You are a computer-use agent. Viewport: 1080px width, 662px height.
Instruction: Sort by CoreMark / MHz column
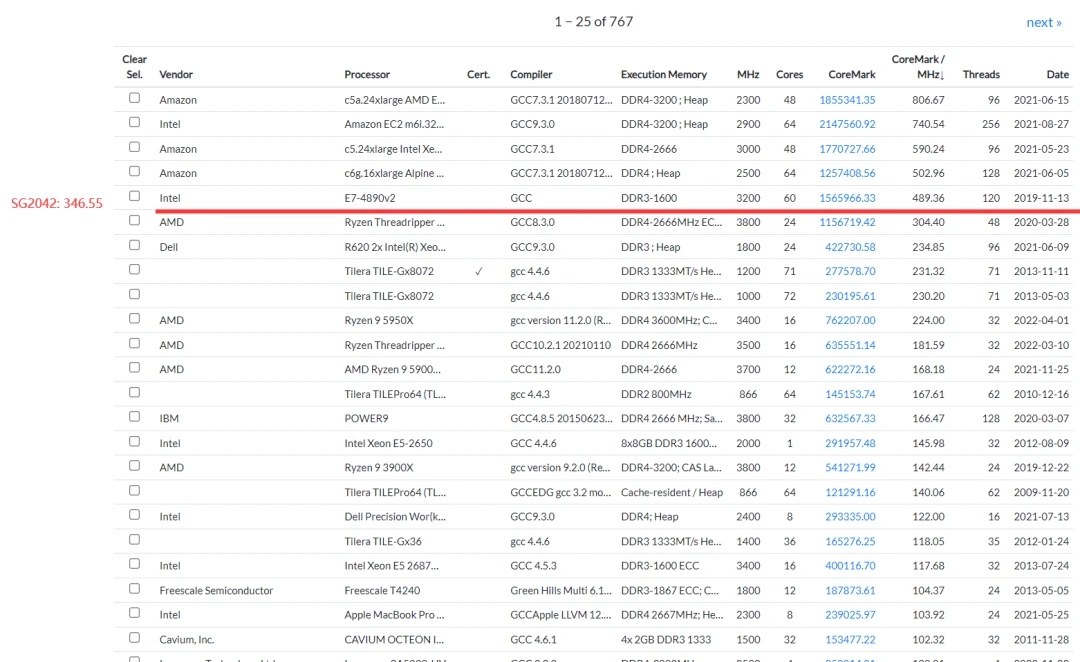tap(918, 67)
